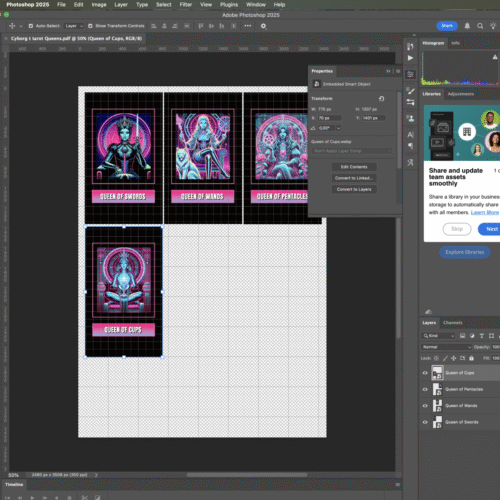This screenshot has height=500, width=500.
Task: Open the three-dots more options icon
Action: pyautogui.click(x=248, y=26)
